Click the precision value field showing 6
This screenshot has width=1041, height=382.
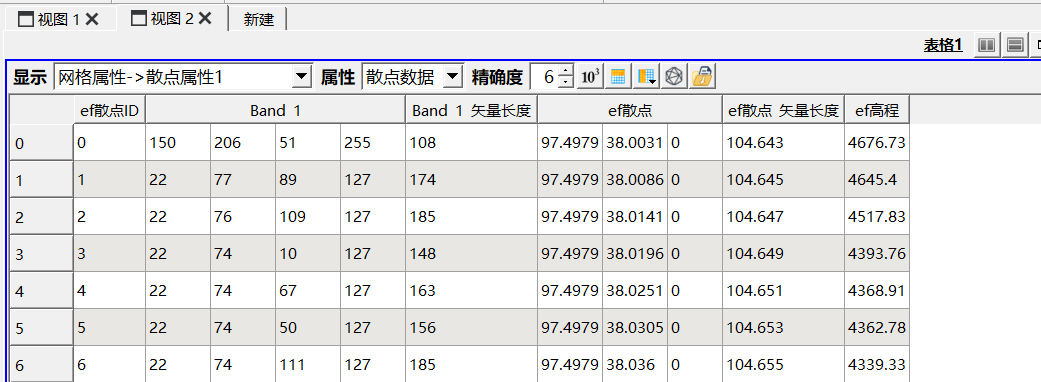point(544,77)
